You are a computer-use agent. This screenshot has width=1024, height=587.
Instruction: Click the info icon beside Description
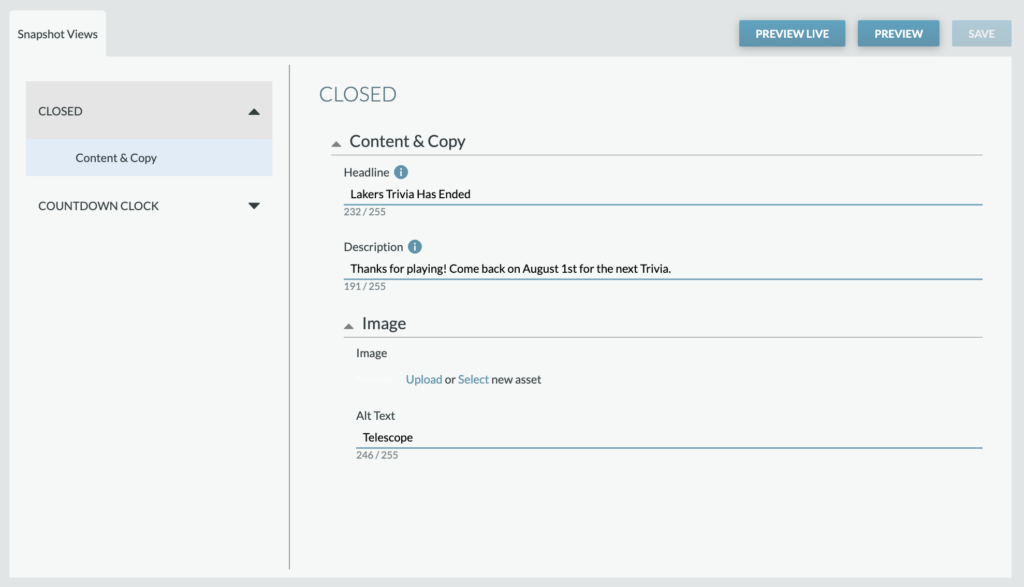pos(415,247)
